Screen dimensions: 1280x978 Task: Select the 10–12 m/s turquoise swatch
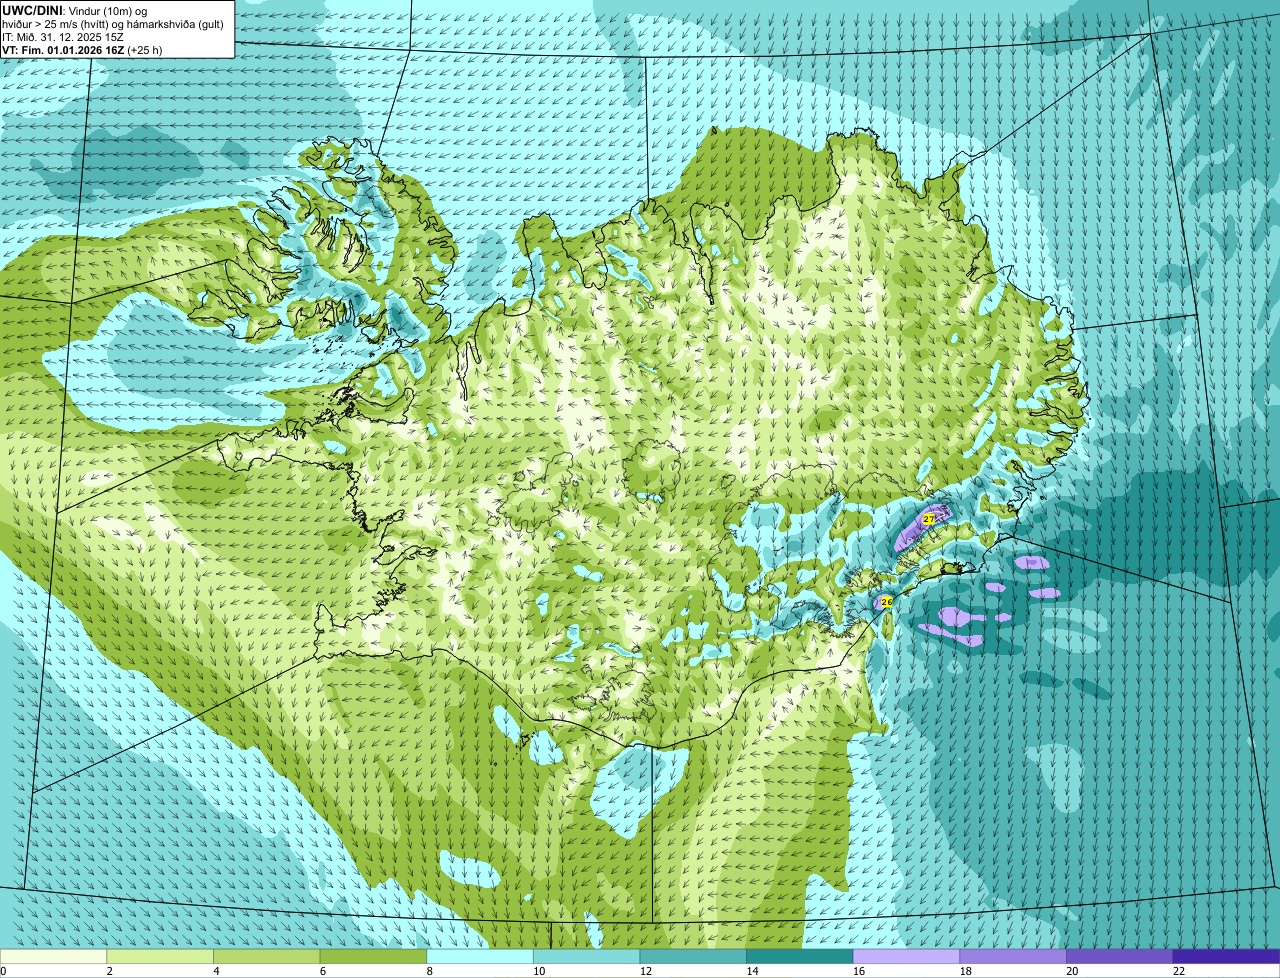coord(586,956)
